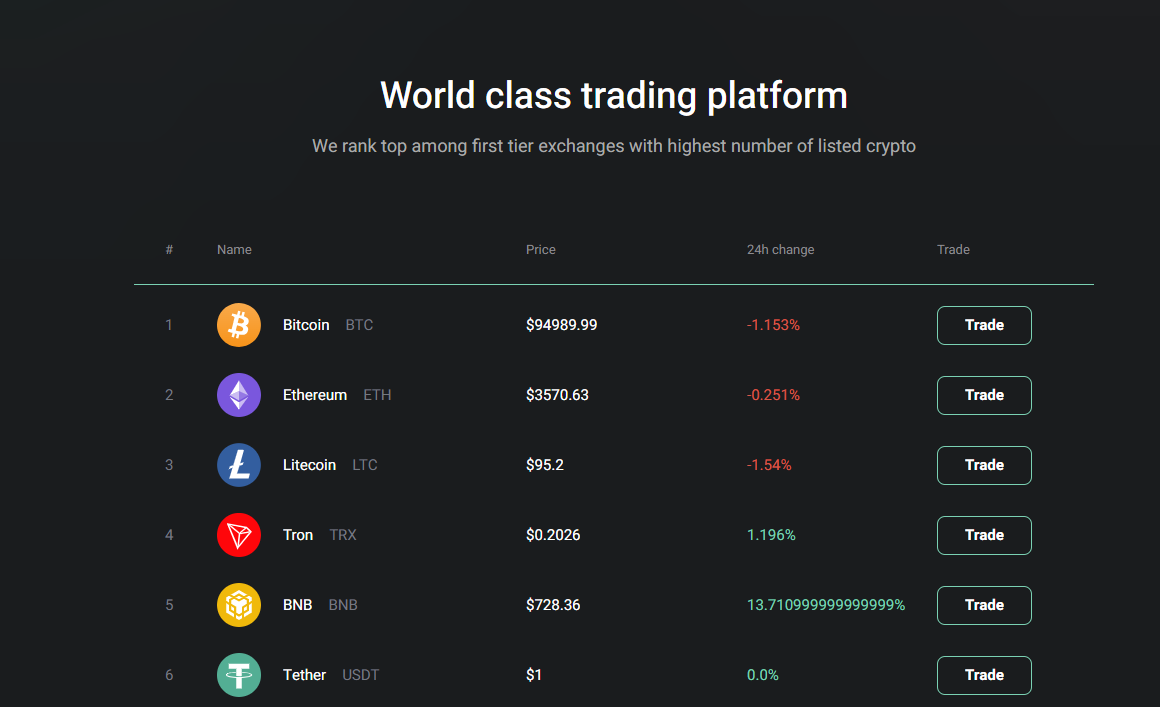Image resolution: width=1160 pixels, height=707 pixels.
Task: Click Trade button next to BNB
Action: 984,605
